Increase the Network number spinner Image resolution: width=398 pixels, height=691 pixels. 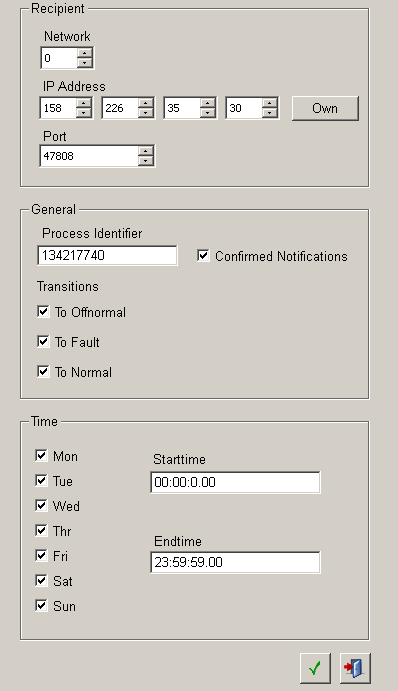click(85, 53)
